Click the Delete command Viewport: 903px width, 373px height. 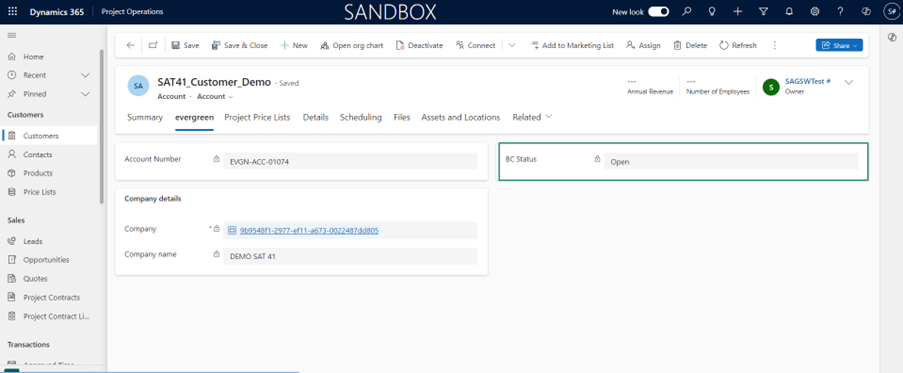point(690,45)
